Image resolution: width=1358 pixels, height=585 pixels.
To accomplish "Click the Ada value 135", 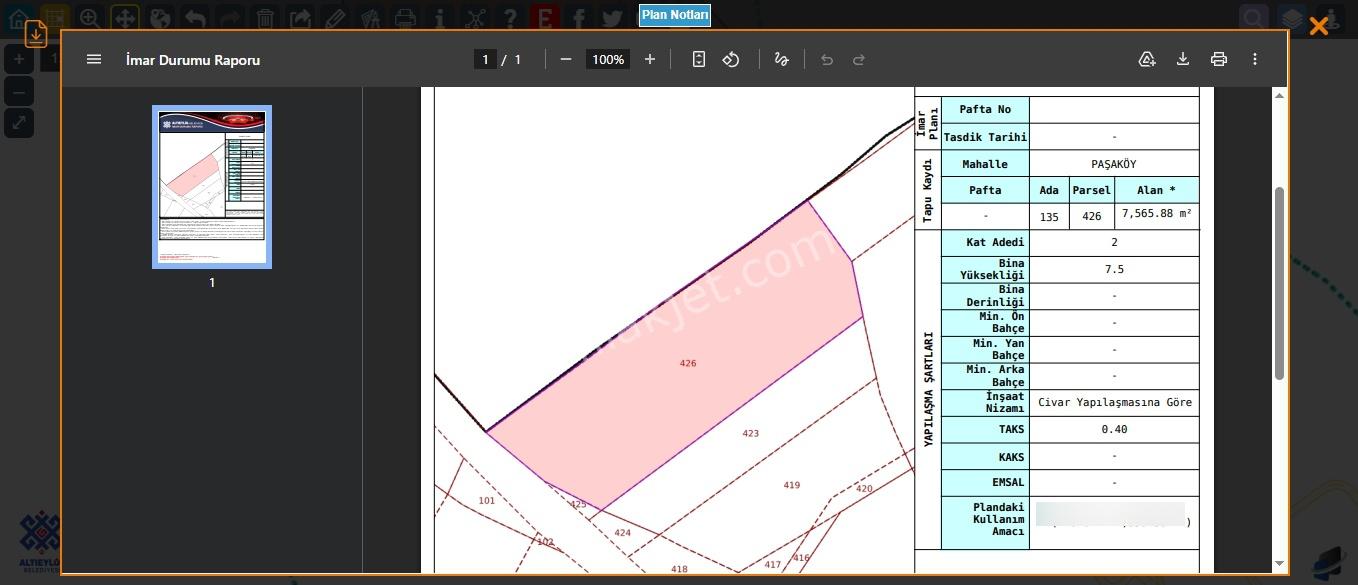I will [1049, 216].
